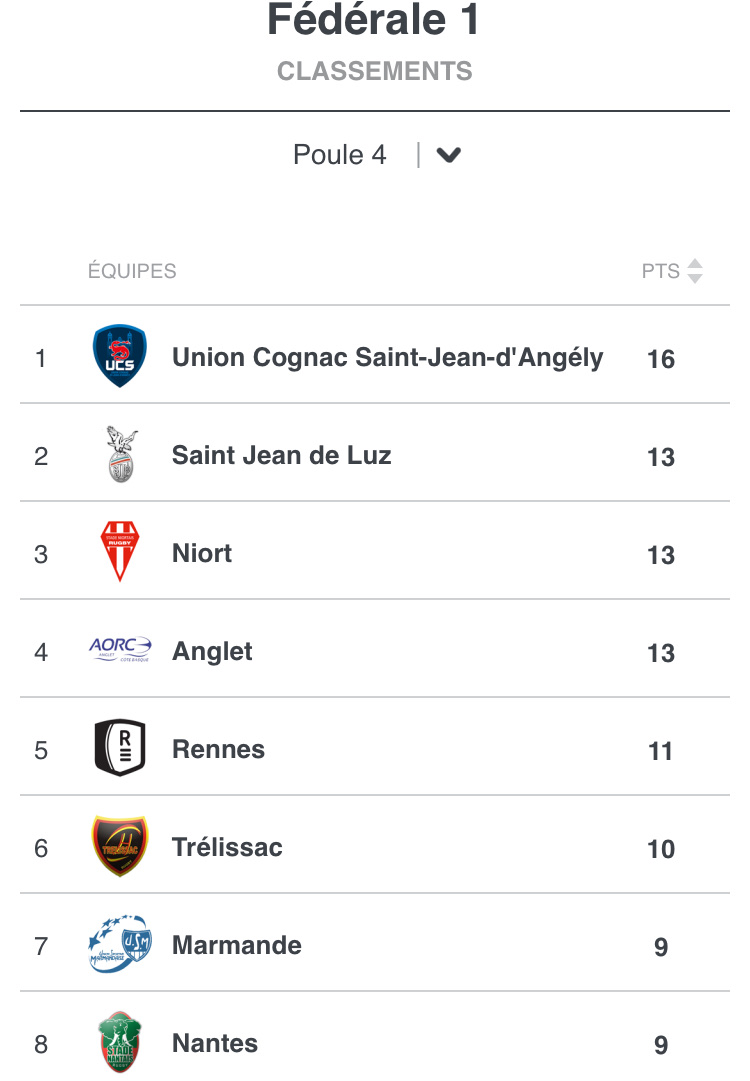This screenshot has height=1081, width=750.
Task: Open the Rennes team name link
Action: point(218,750)
